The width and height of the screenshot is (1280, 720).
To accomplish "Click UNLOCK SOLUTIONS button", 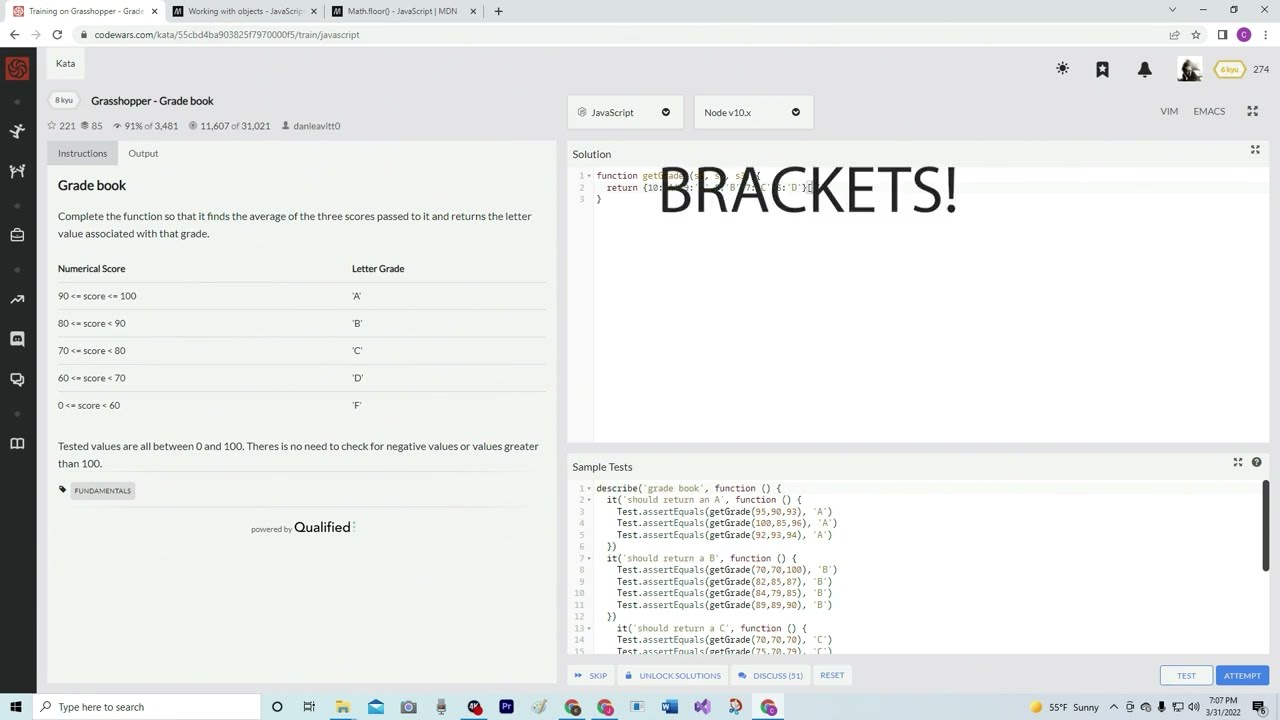I will [673, 676].
